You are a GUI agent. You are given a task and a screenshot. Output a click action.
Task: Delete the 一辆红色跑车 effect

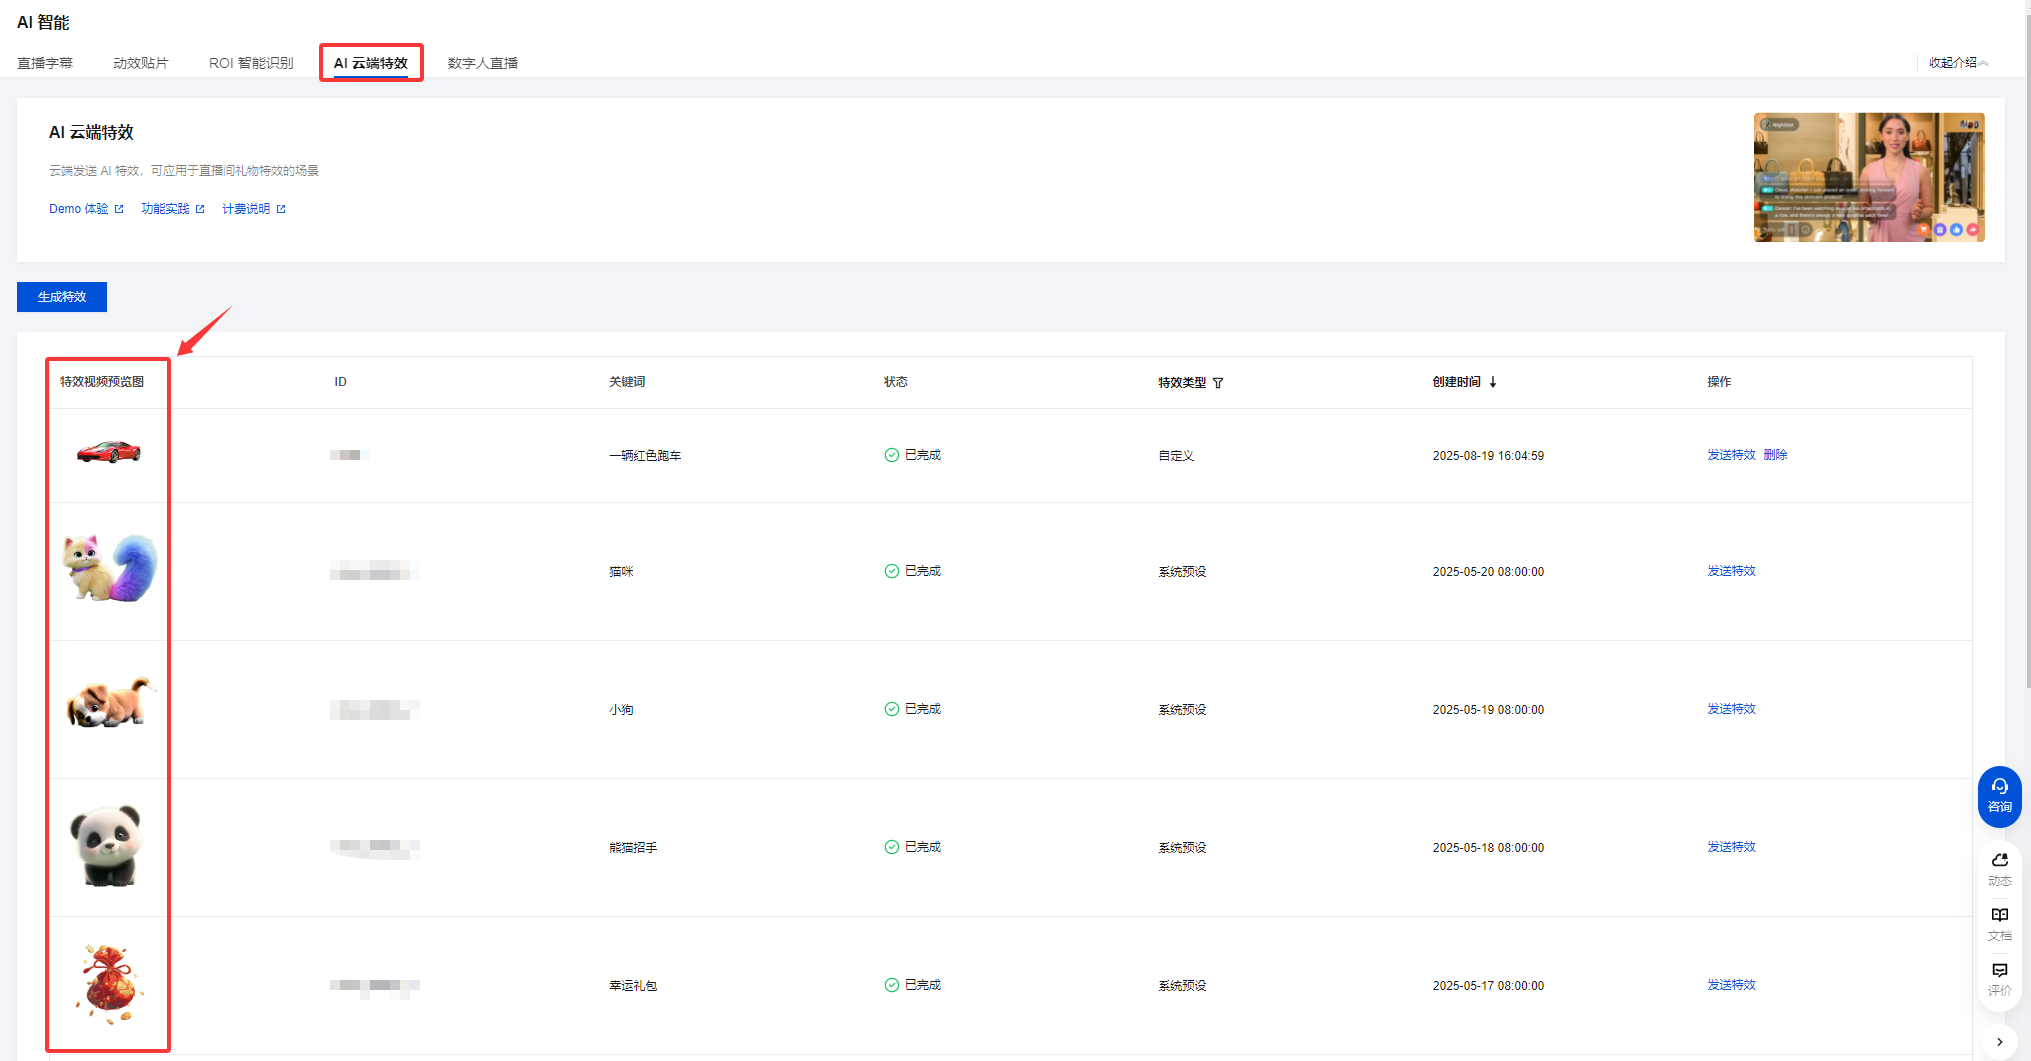[1775, 455]
